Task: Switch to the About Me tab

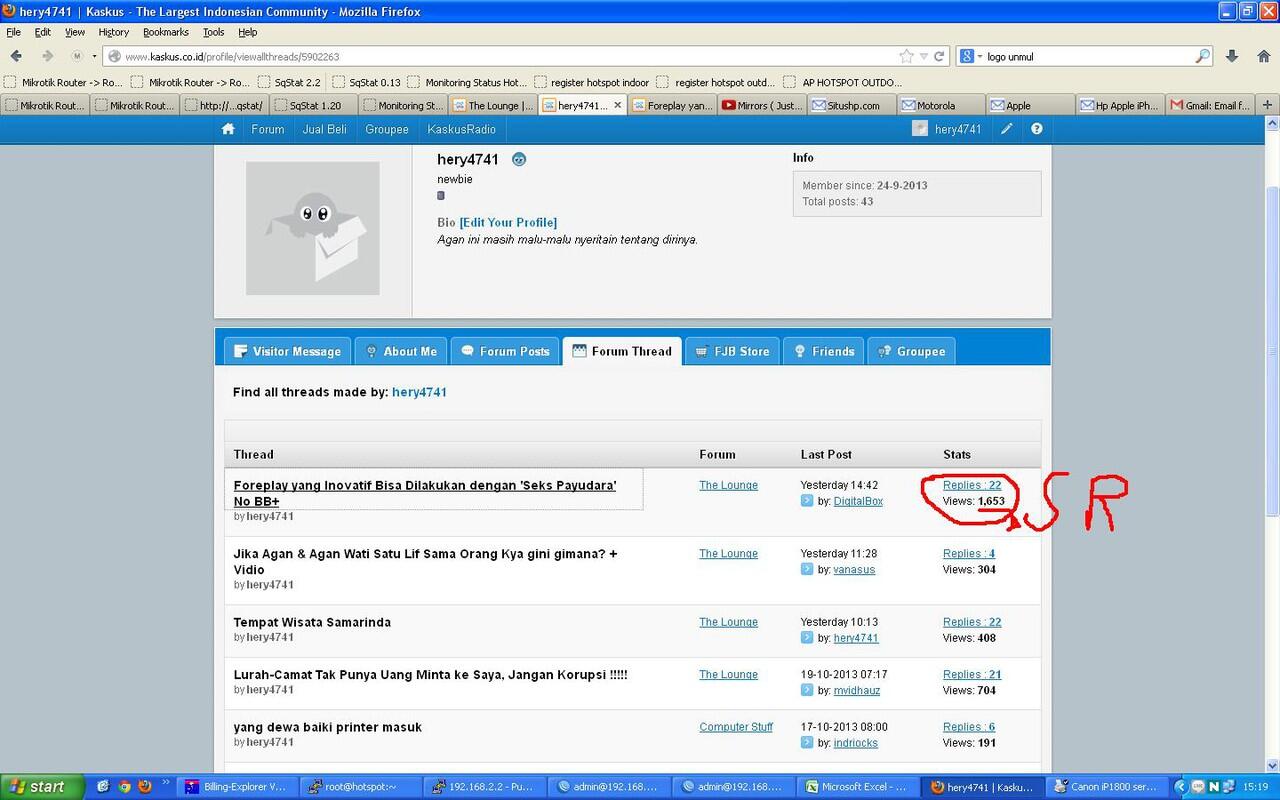Action: point(401,351)
